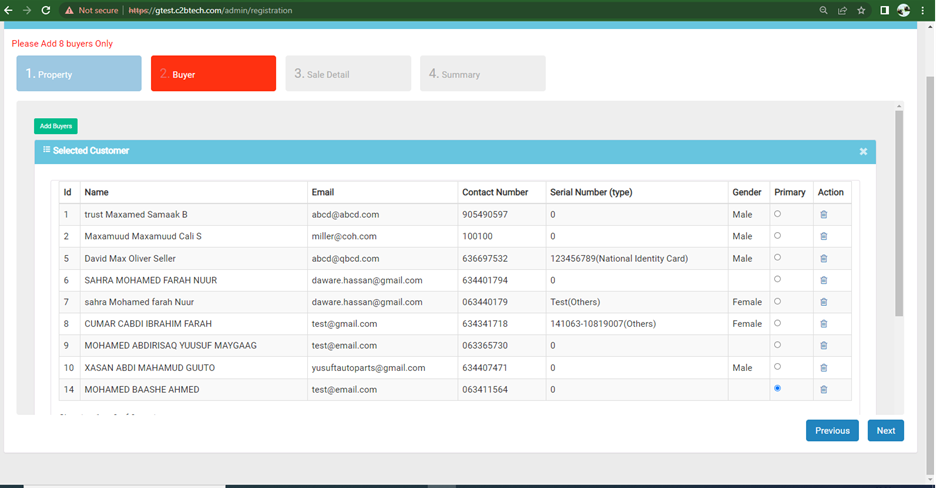Delete buyer sahra Mohamed farah Nuur row 7
Image resolution: width=940 pixels, height=488 pixels.
tap(823, 302)
